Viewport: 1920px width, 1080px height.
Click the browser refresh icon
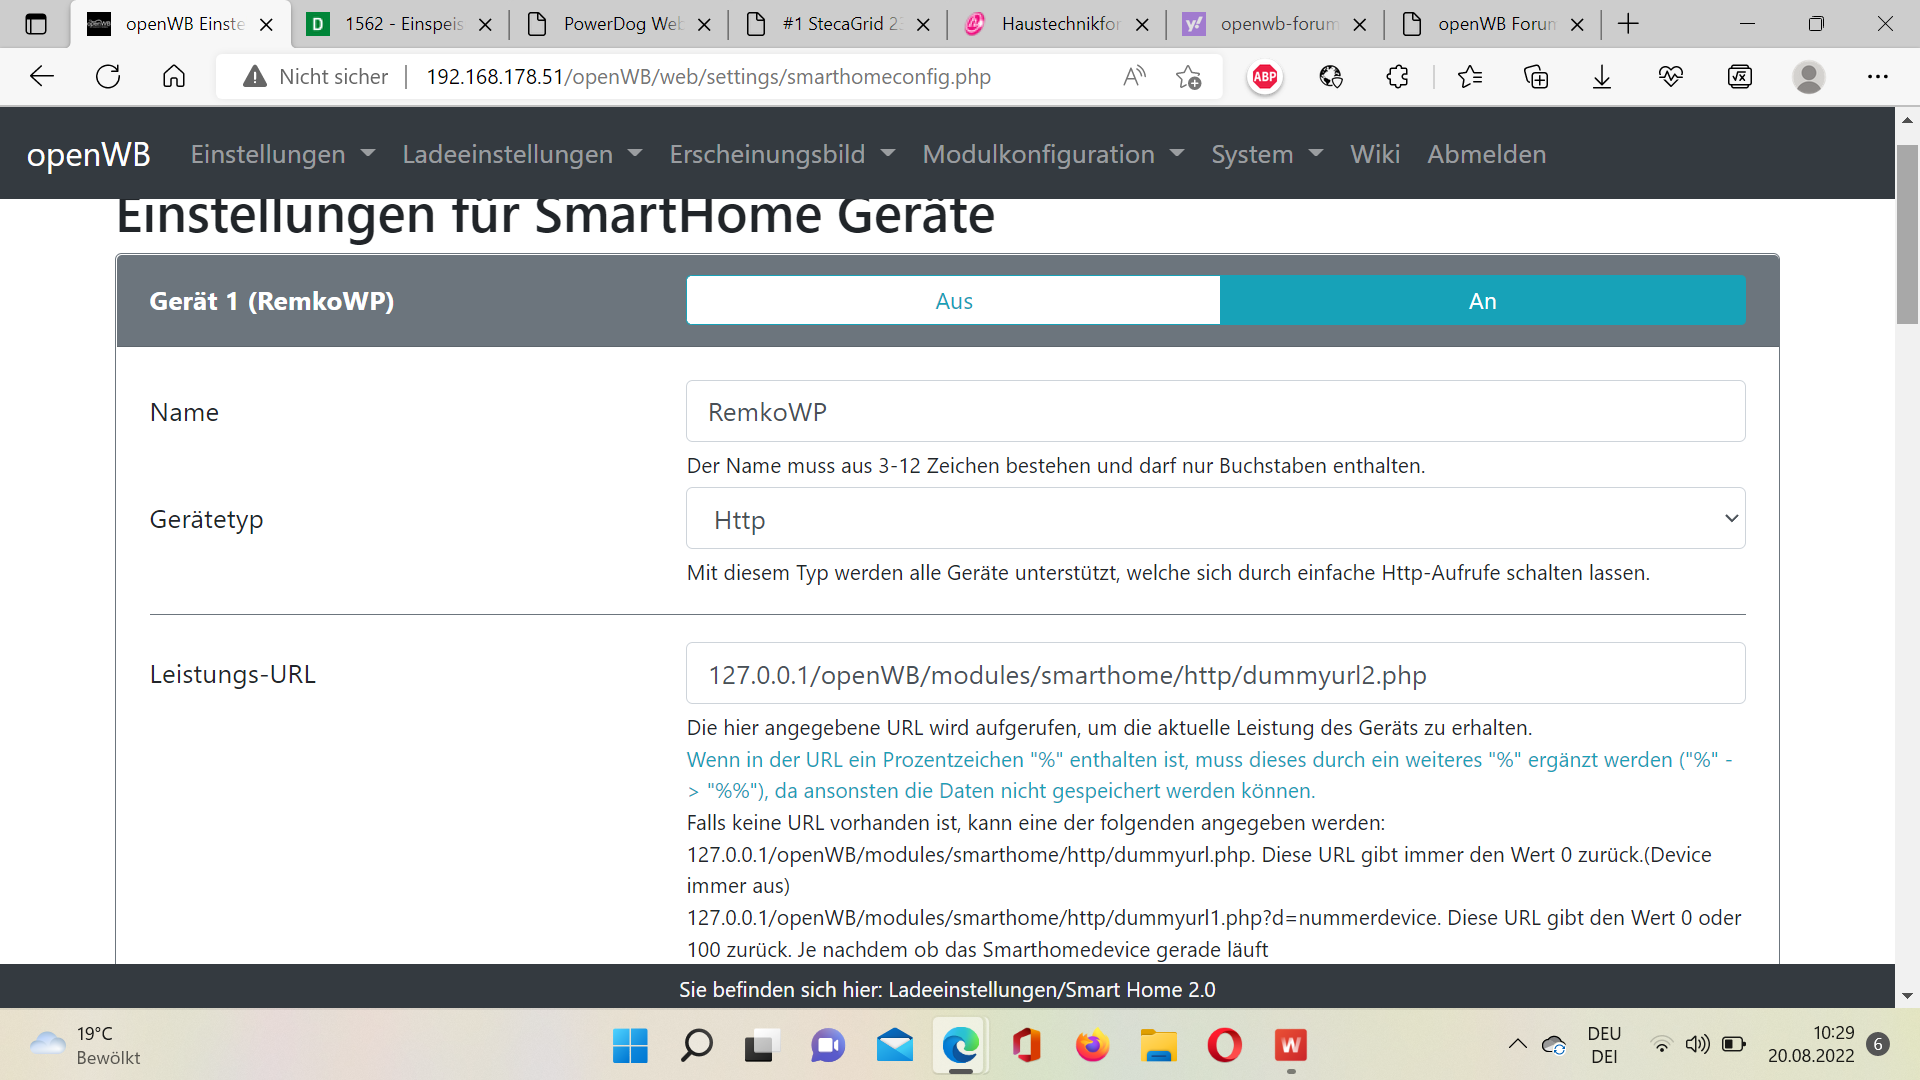pyautogui.click(x=108, y=77)
